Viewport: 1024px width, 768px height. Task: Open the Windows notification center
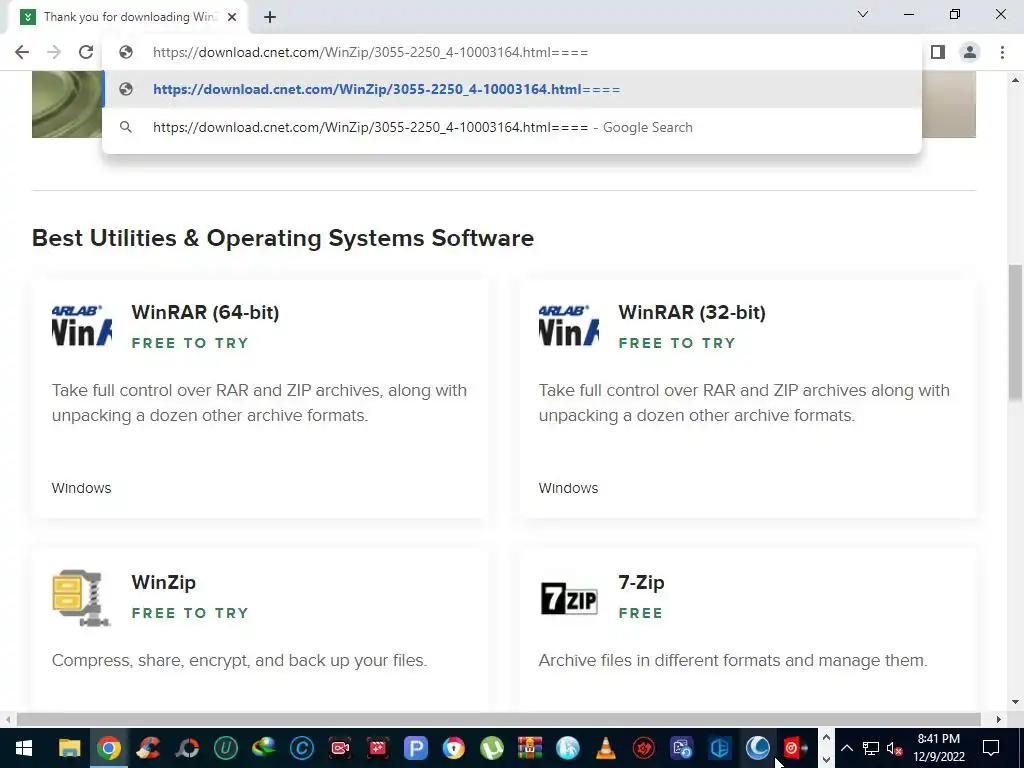(991, 748)
